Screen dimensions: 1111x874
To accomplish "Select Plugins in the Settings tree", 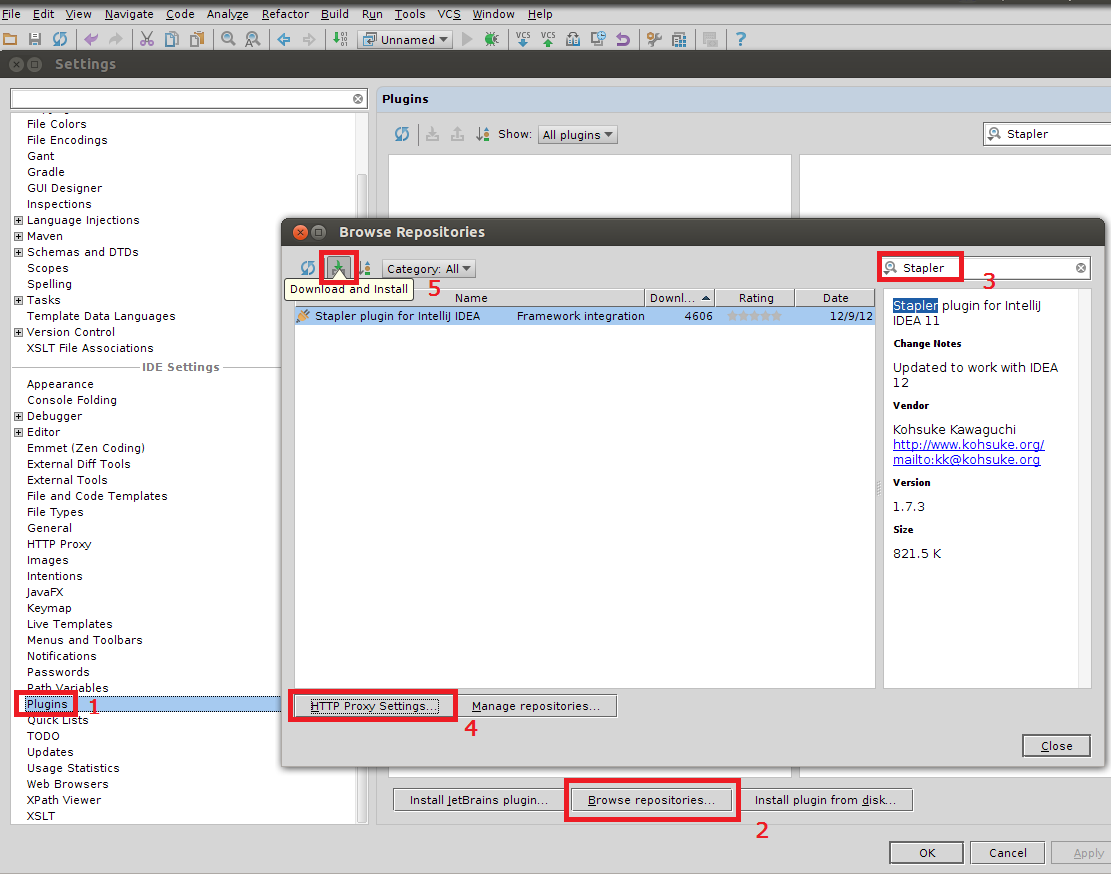I will [47, 704].
